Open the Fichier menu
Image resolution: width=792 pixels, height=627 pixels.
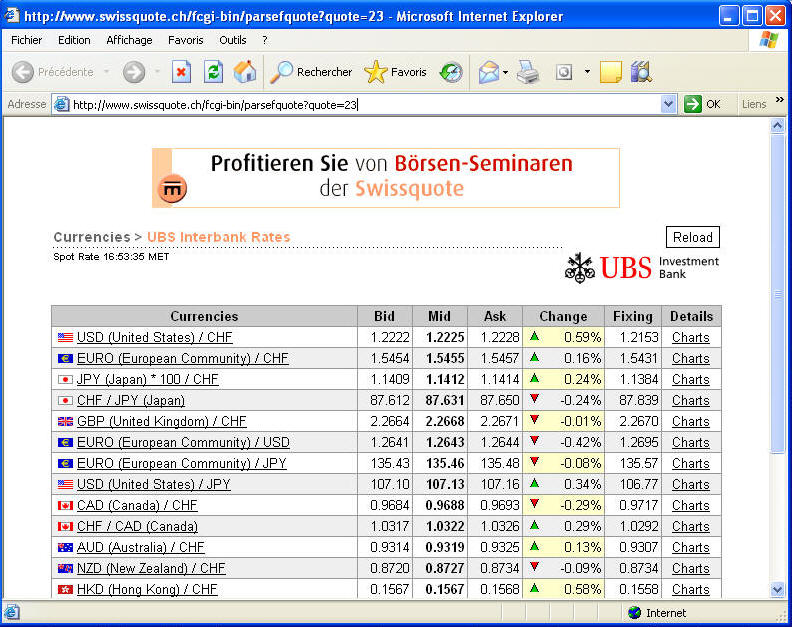27,40
